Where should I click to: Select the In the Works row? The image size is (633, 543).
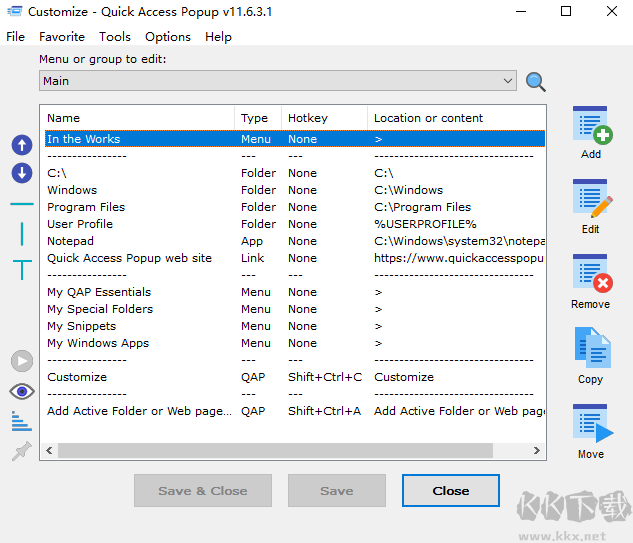click(295, 139)
